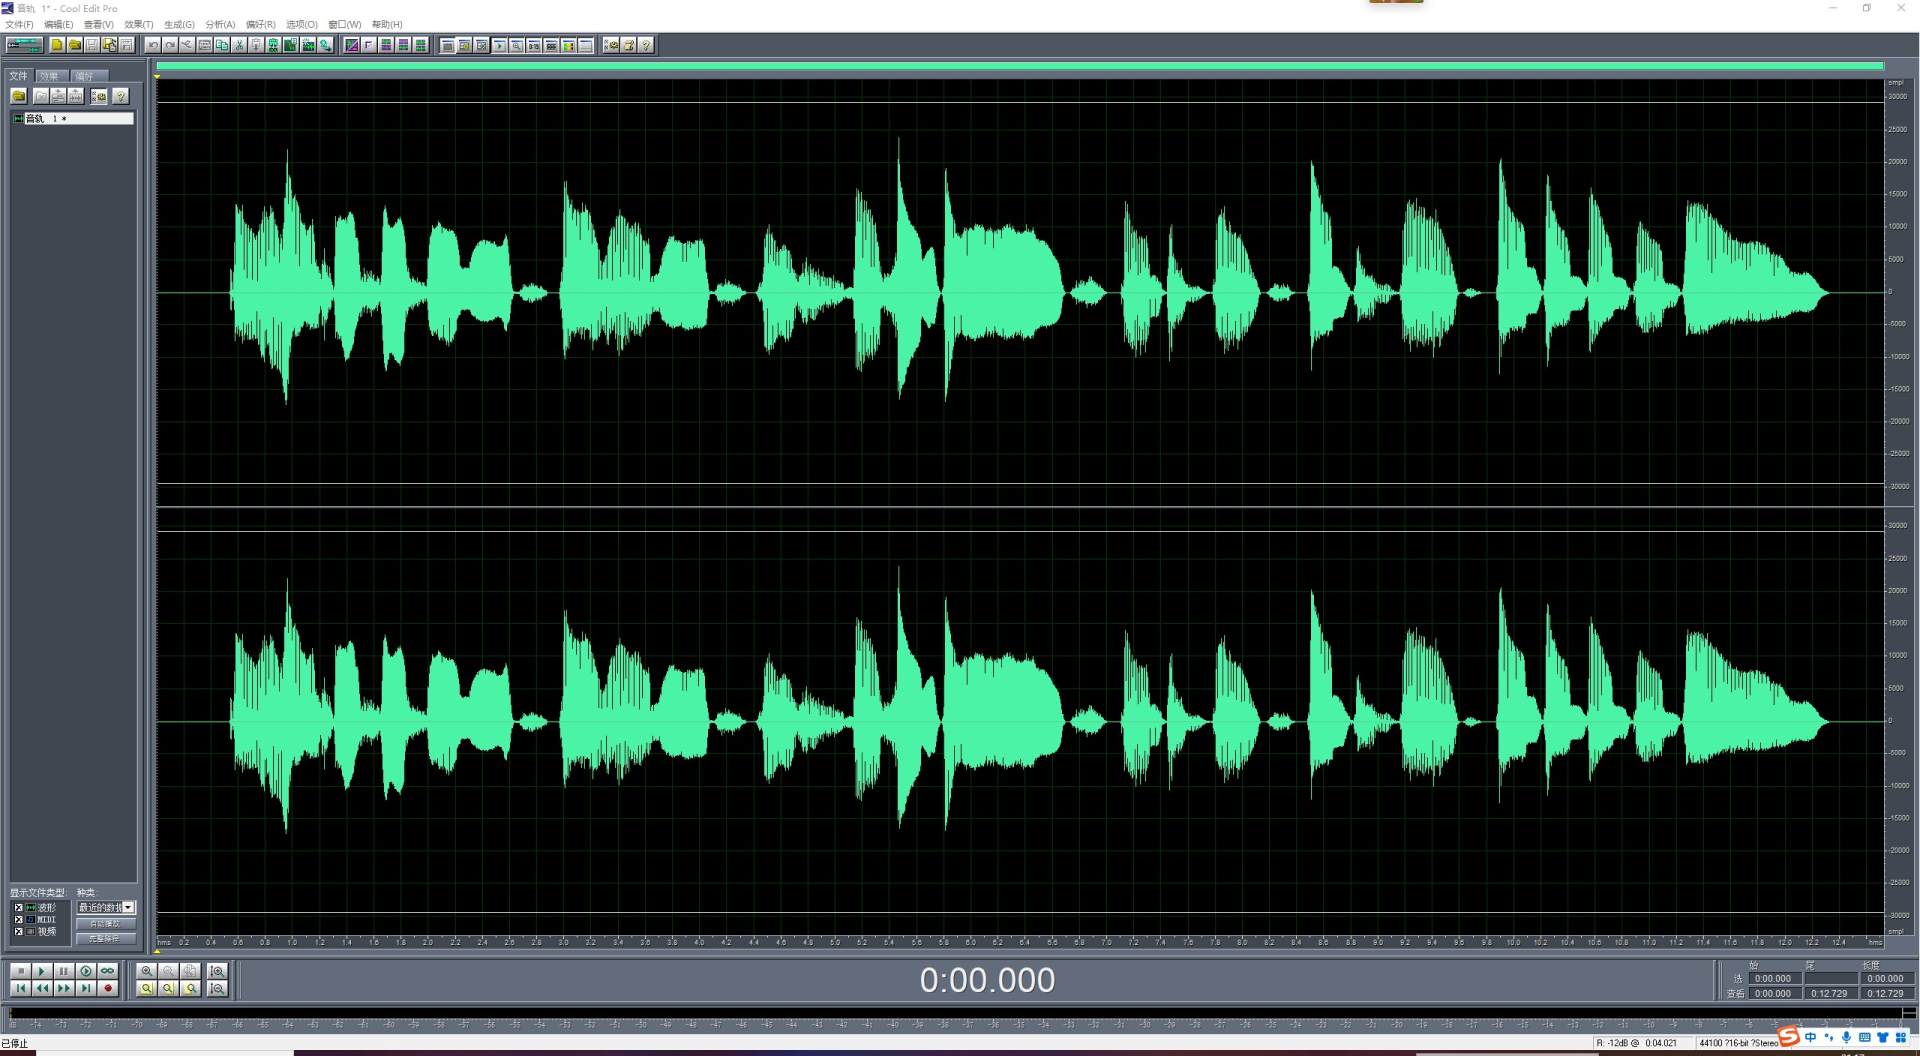Click the selection length time field
1920x1056 pixels.
(x=1885, y=979)
